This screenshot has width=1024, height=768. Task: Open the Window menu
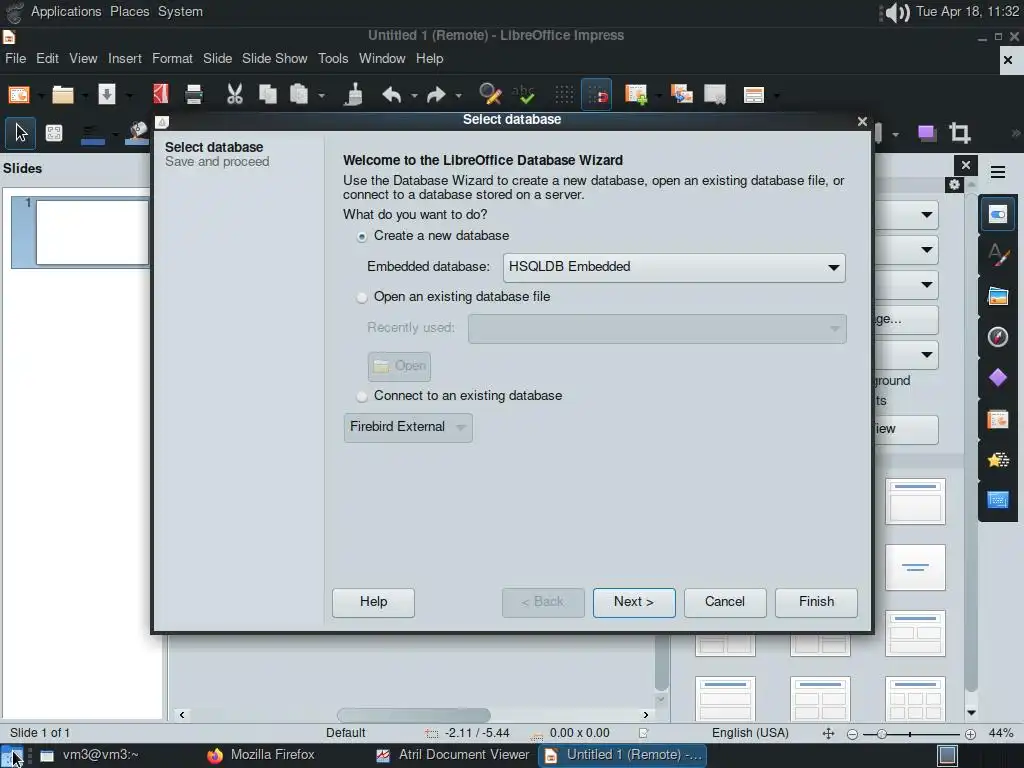pyautogui.click(x=382, y=59)
